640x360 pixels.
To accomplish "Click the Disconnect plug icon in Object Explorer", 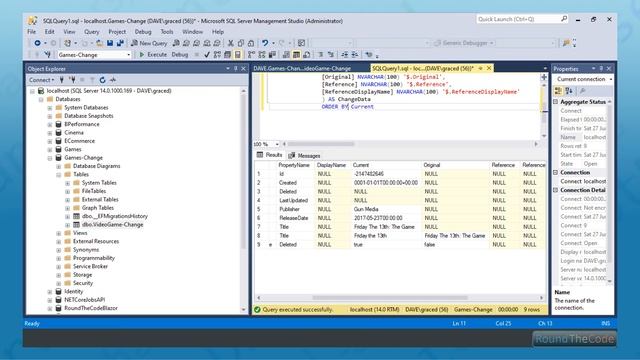I will [72, 80].
